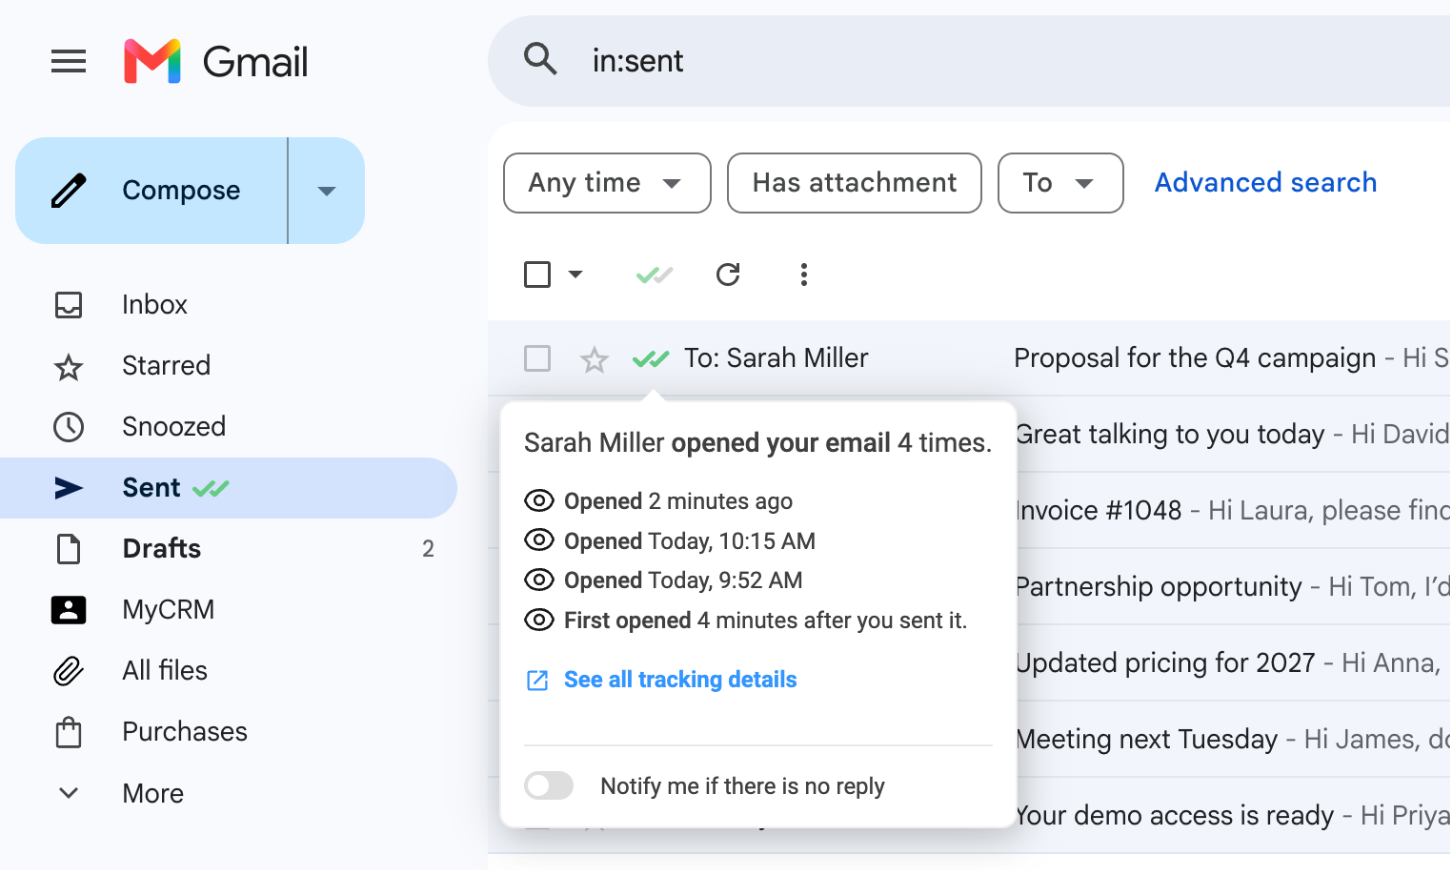This screenshot has width=1450, height=870.
Task: Click the search magnifier icon
Action: tap(540, 60)
